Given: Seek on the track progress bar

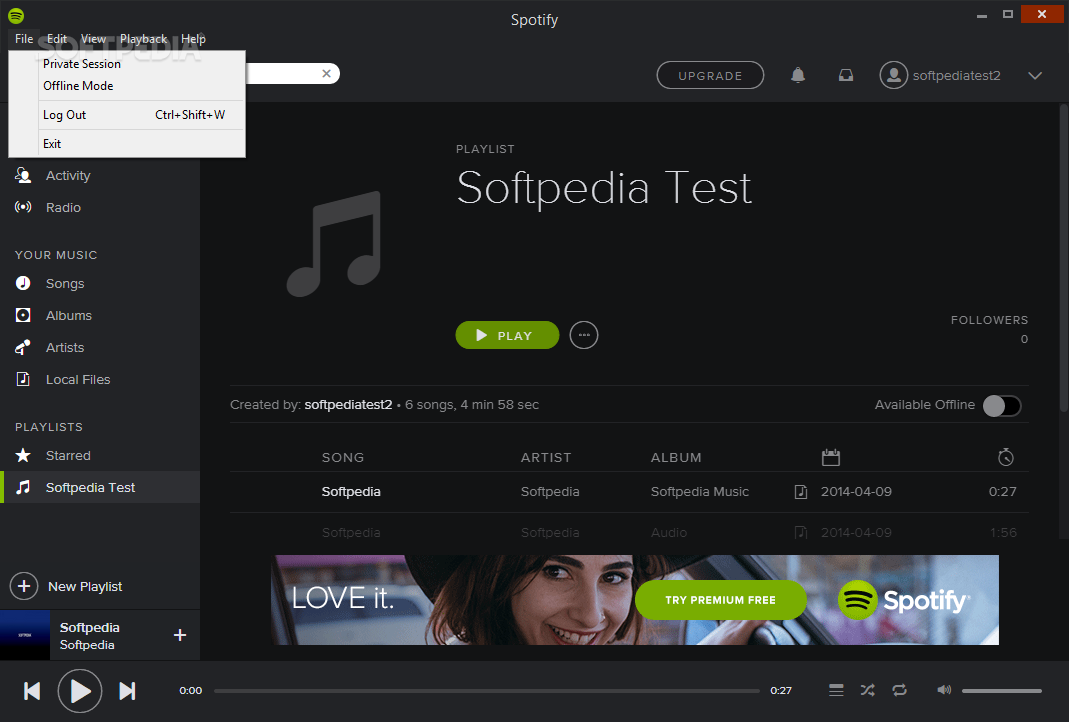Looking at the screenshot, I should [487, 691].
